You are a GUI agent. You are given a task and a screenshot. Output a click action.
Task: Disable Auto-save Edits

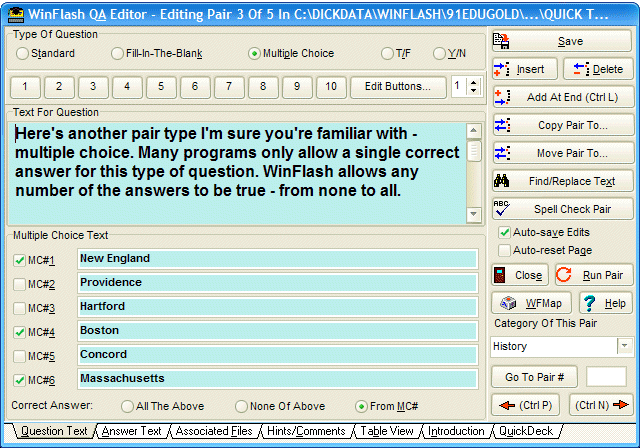pyautogui.click(x=504, y=233)
